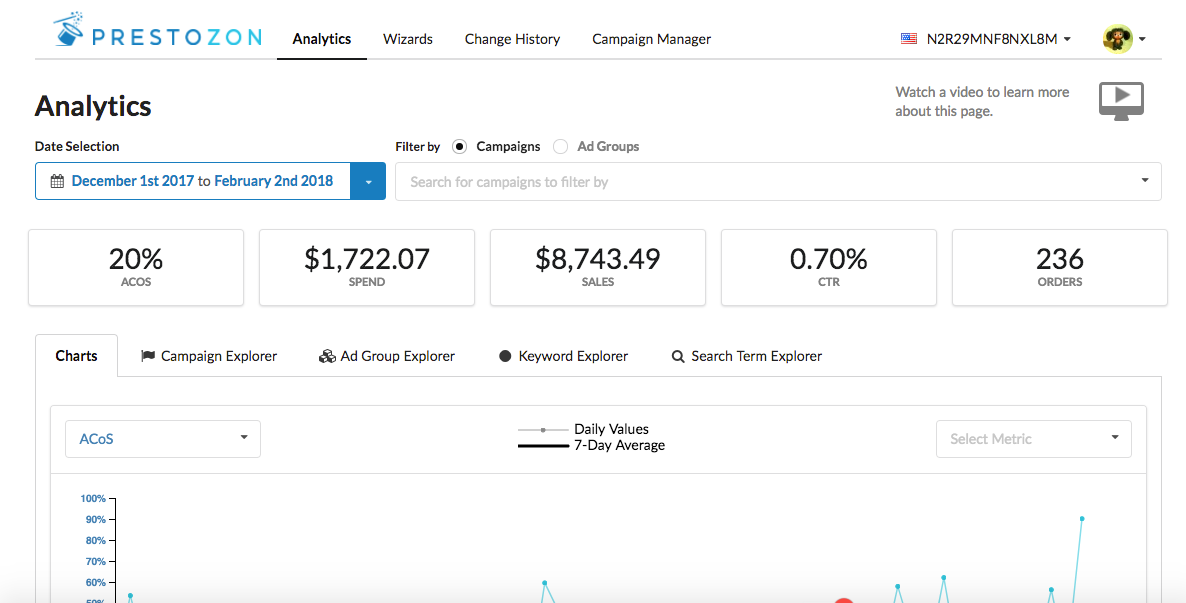Select the dot icon on Keyword Explorer tab
Viewport: 1186px width, 603px height.
[x=505, y=356]
